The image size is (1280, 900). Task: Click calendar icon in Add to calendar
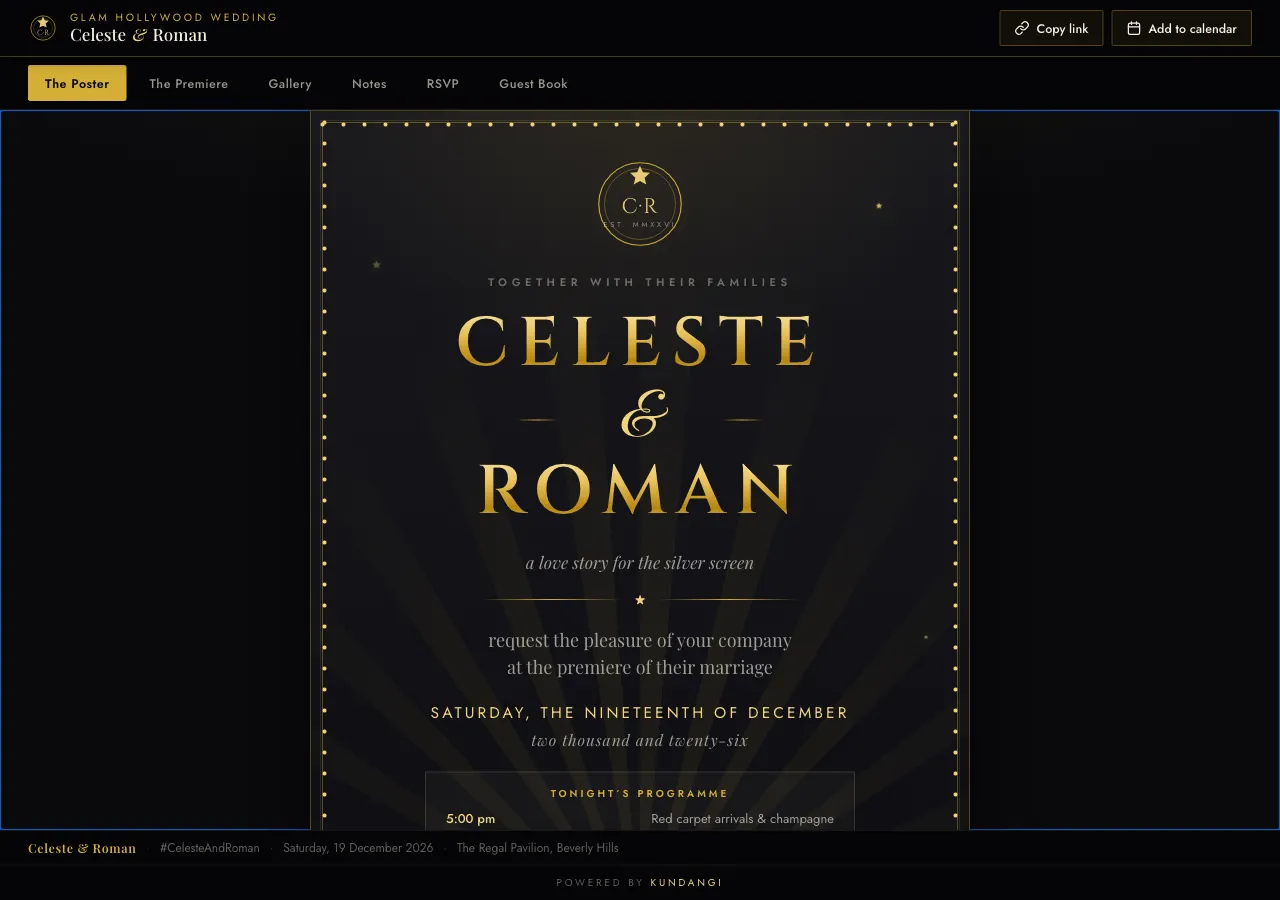pyautogui.click(x=1133, y=29)
